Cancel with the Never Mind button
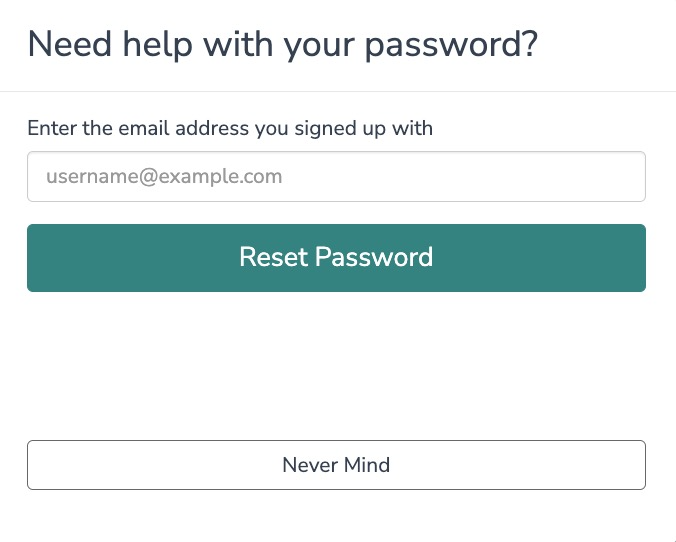Screen dimensions: 676x542 [336, 465]
